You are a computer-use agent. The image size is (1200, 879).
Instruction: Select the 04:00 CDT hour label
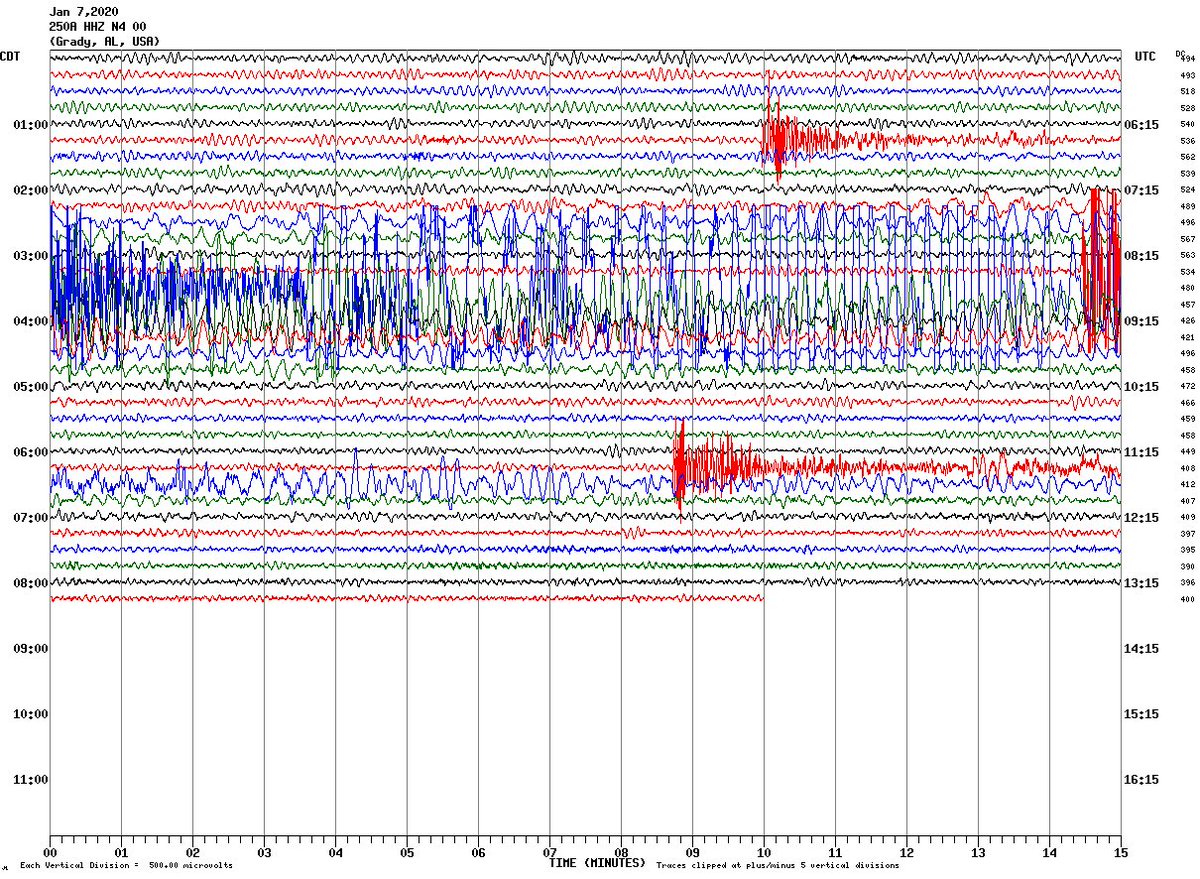point(30,321)
